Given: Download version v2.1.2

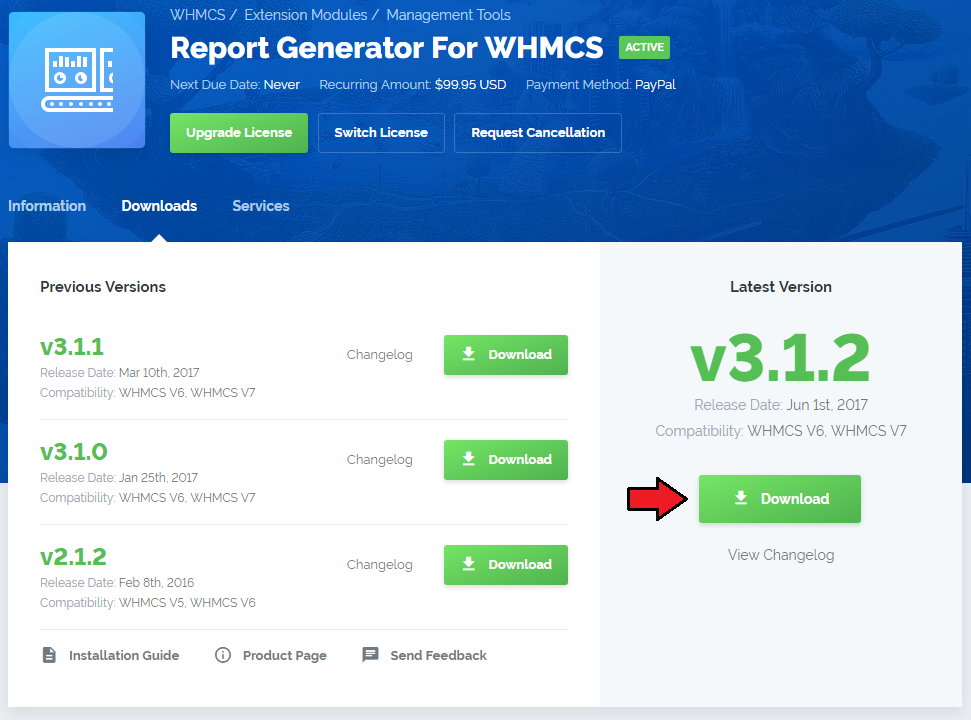Looking at the screenshot, I should pos(506,565).
